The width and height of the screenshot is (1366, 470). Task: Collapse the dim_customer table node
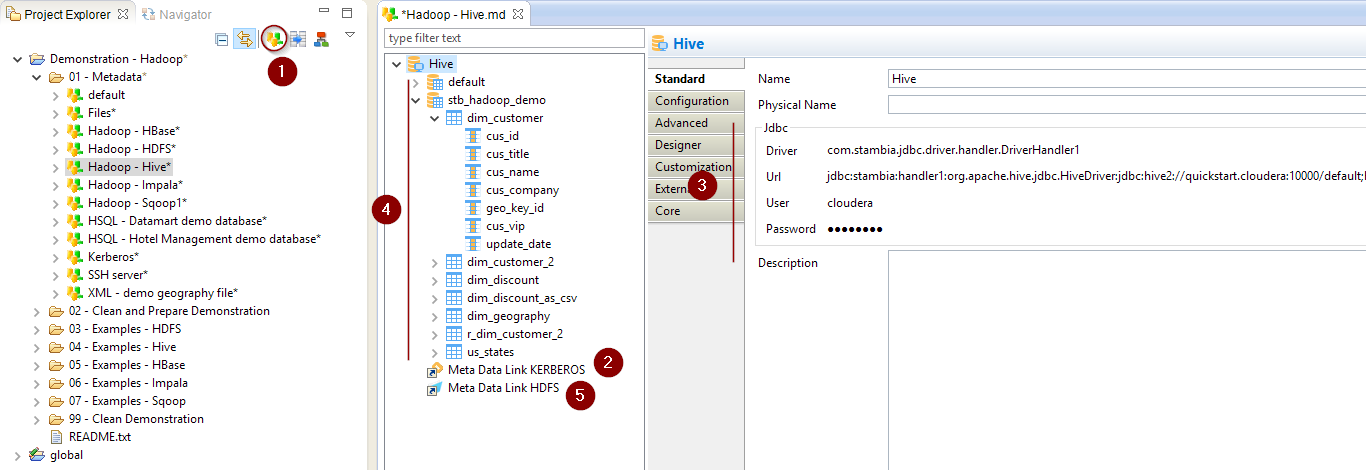coord(434,118)
